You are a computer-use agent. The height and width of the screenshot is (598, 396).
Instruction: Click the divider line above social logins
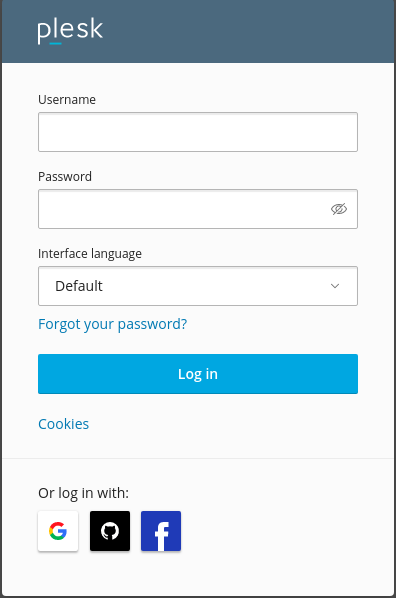pyautogui.click(x=198, y=458)
